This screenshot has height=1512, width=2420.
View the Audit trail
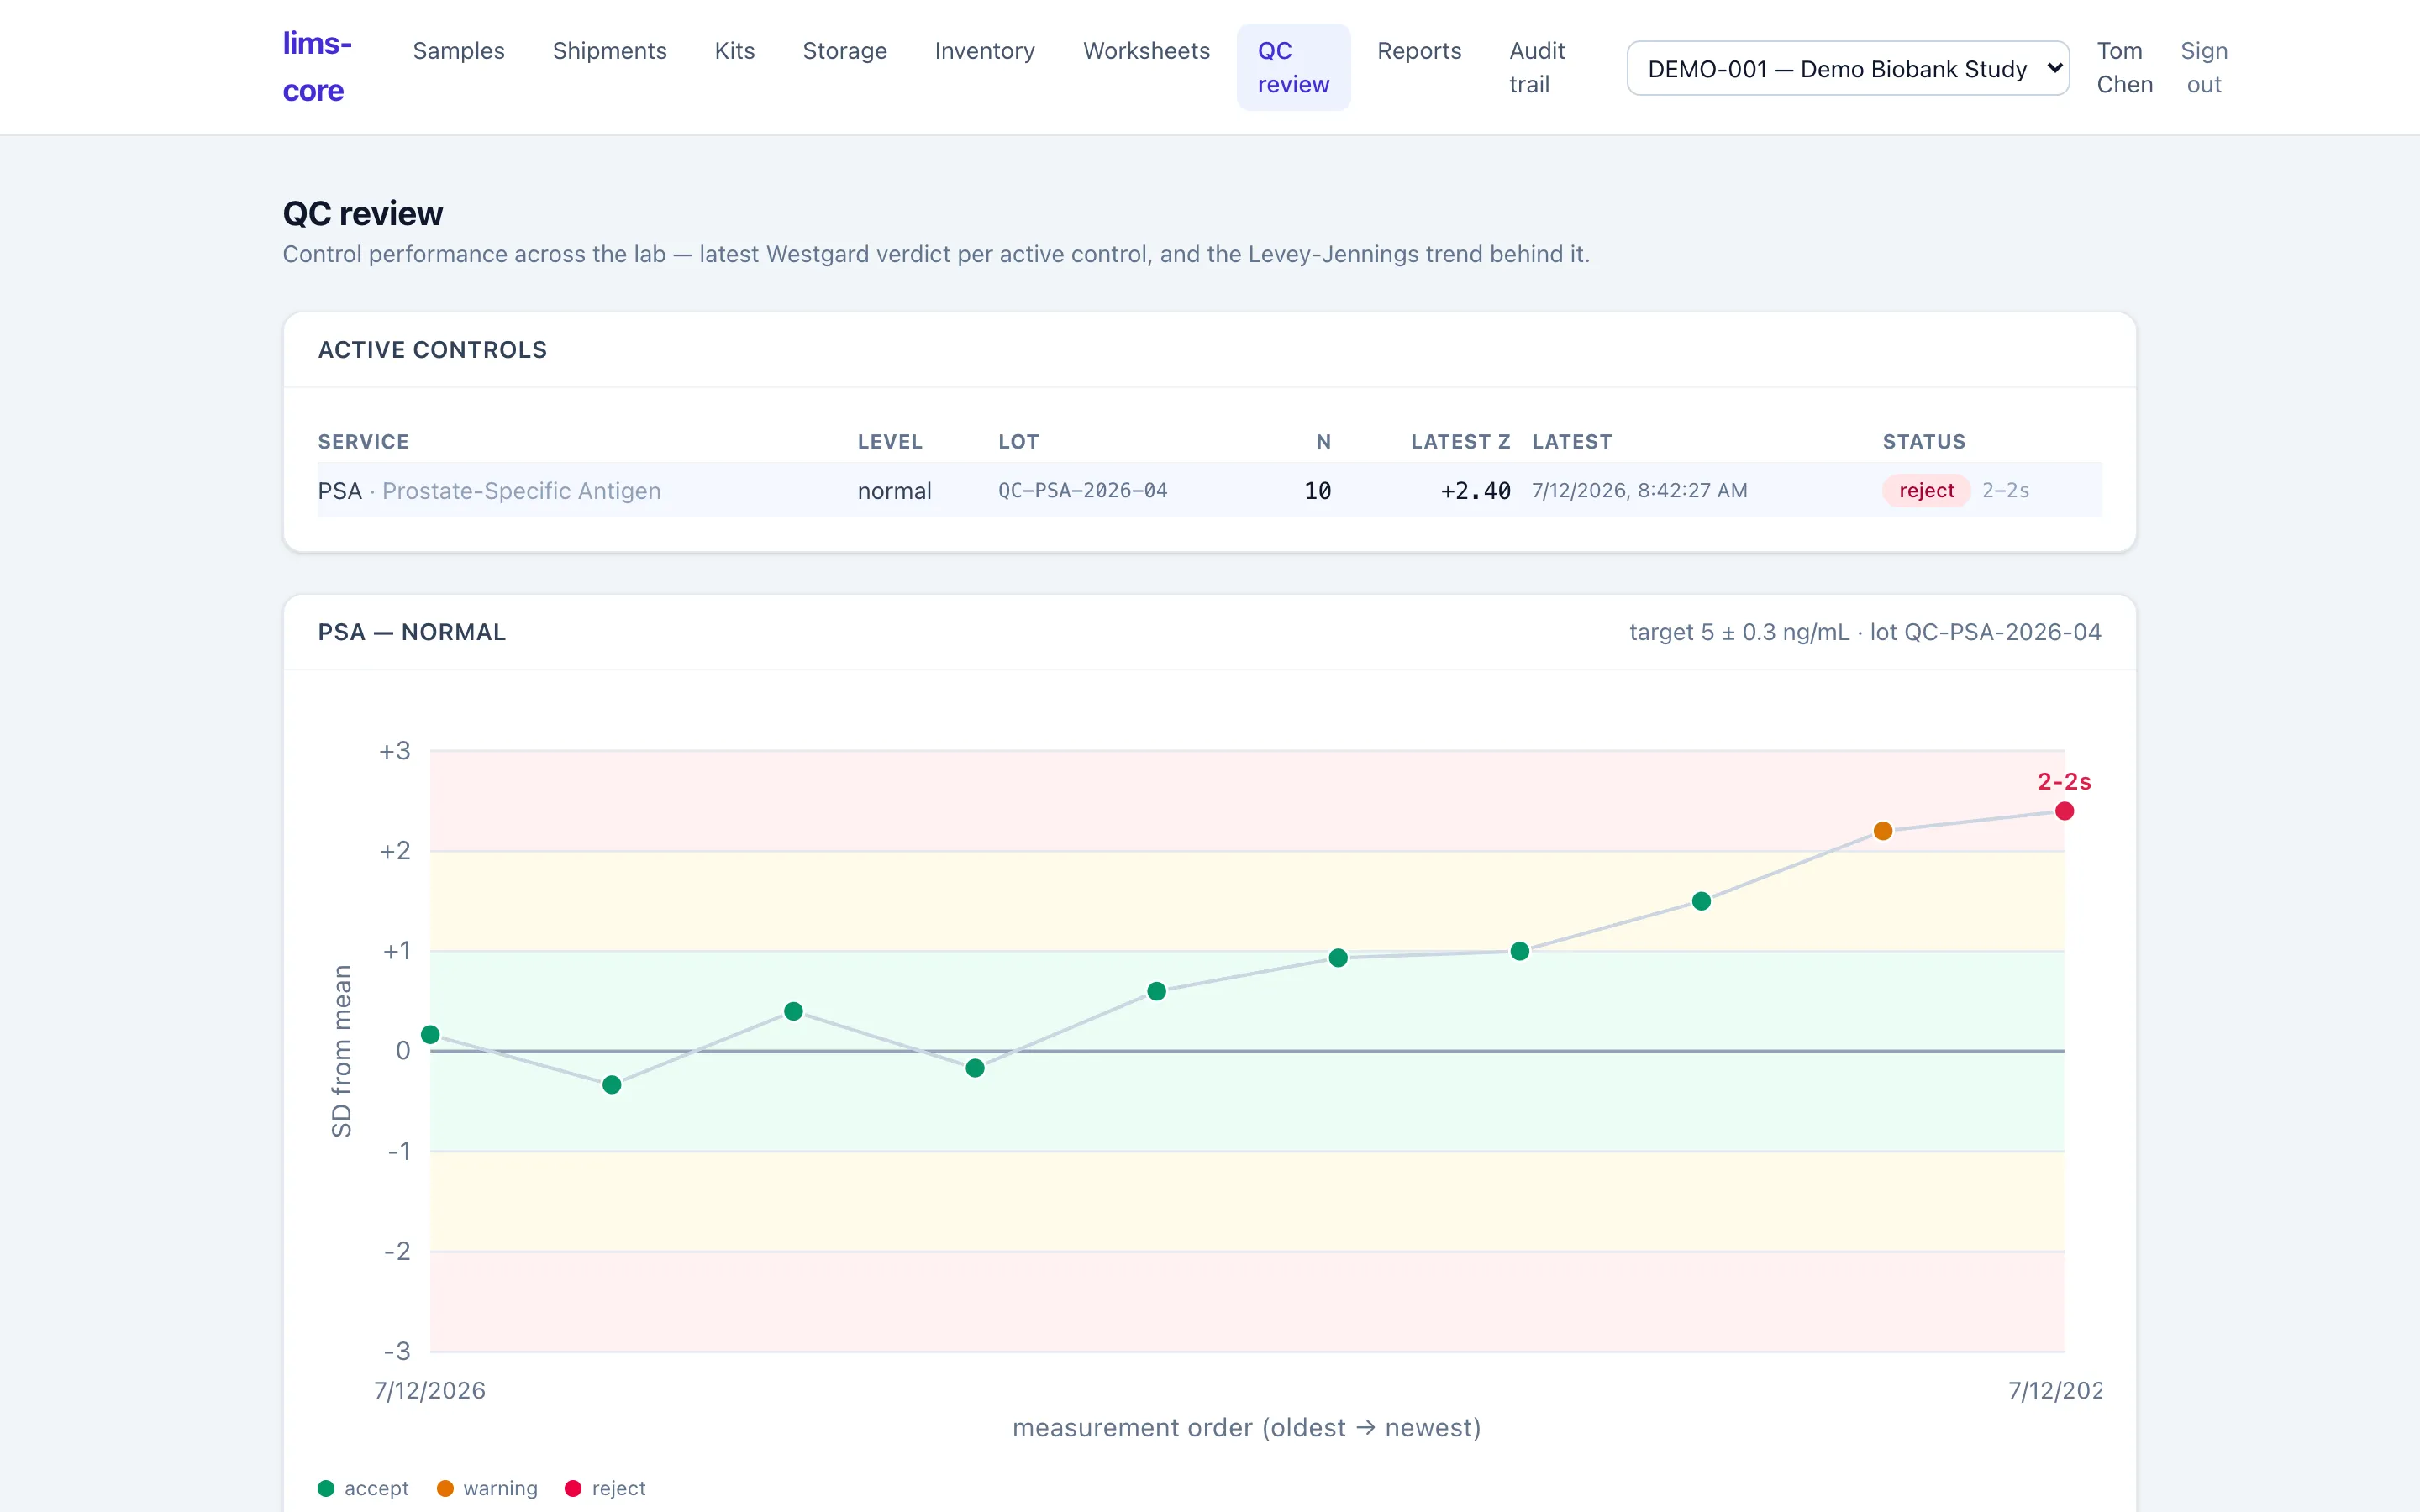(x=1537, y=67)
